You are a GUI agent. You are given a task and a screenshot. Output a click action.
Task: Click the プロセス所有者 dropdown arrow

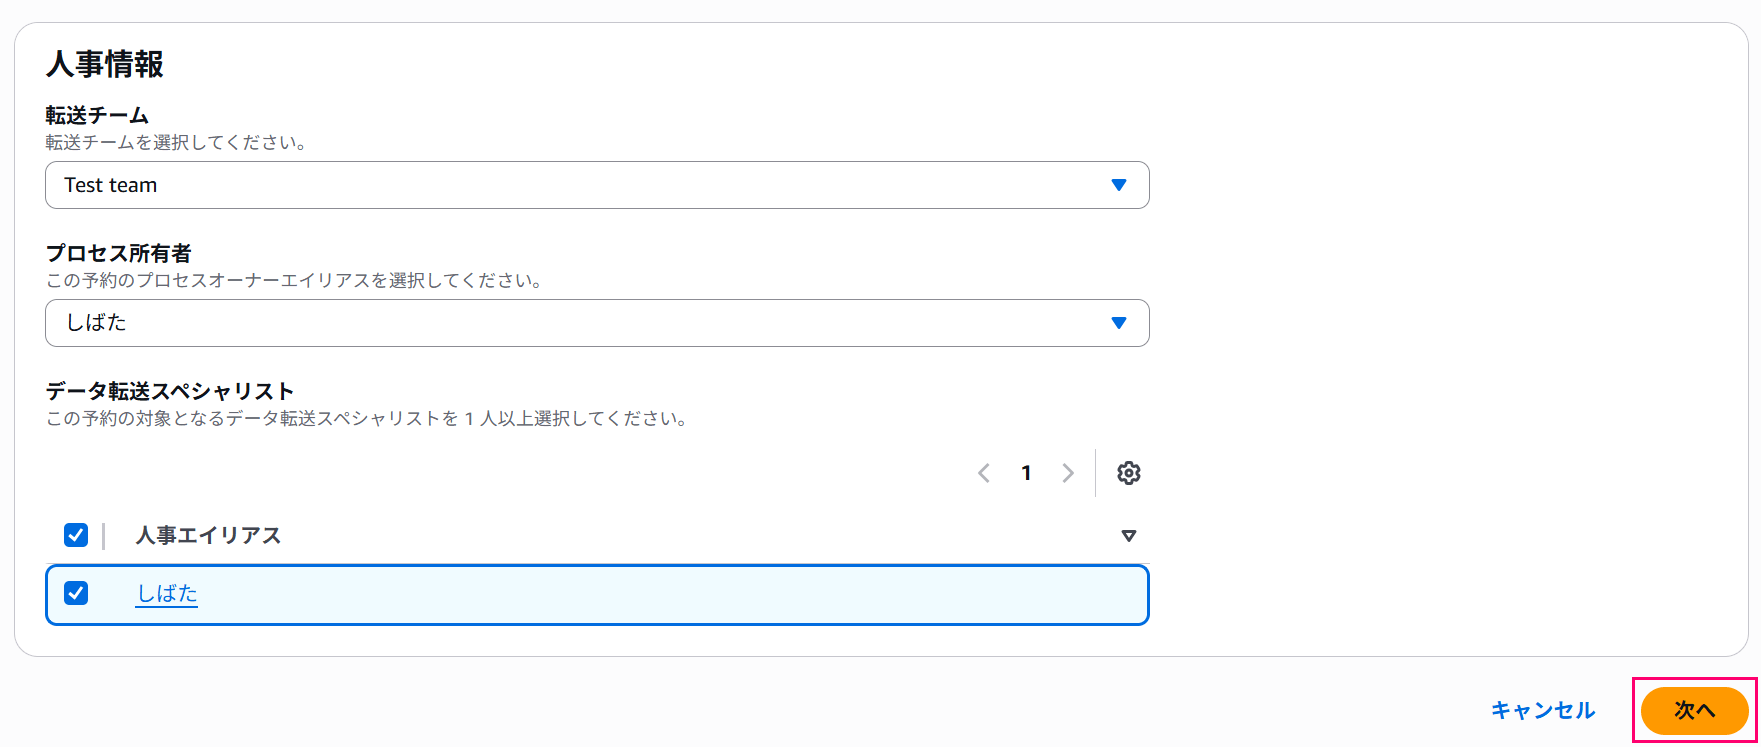1119,323
